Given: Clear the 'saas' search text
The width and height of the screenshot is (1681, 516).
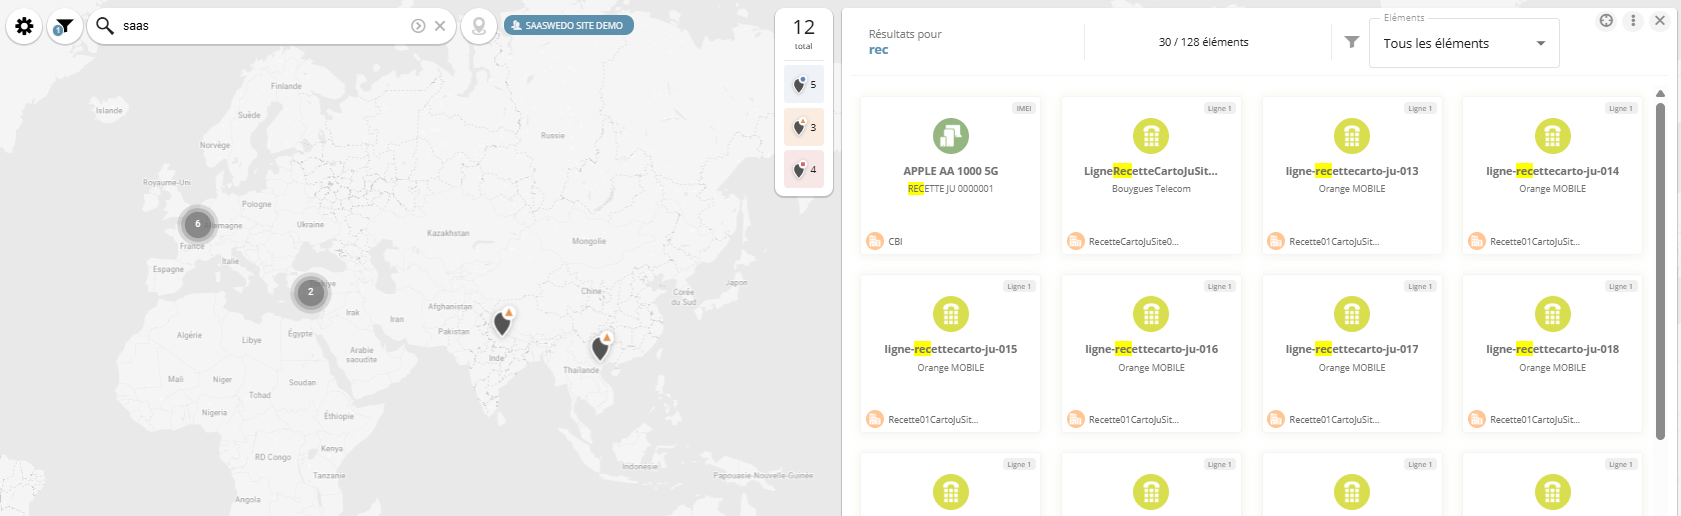Looking at the screenshot, I should (440, 26).
